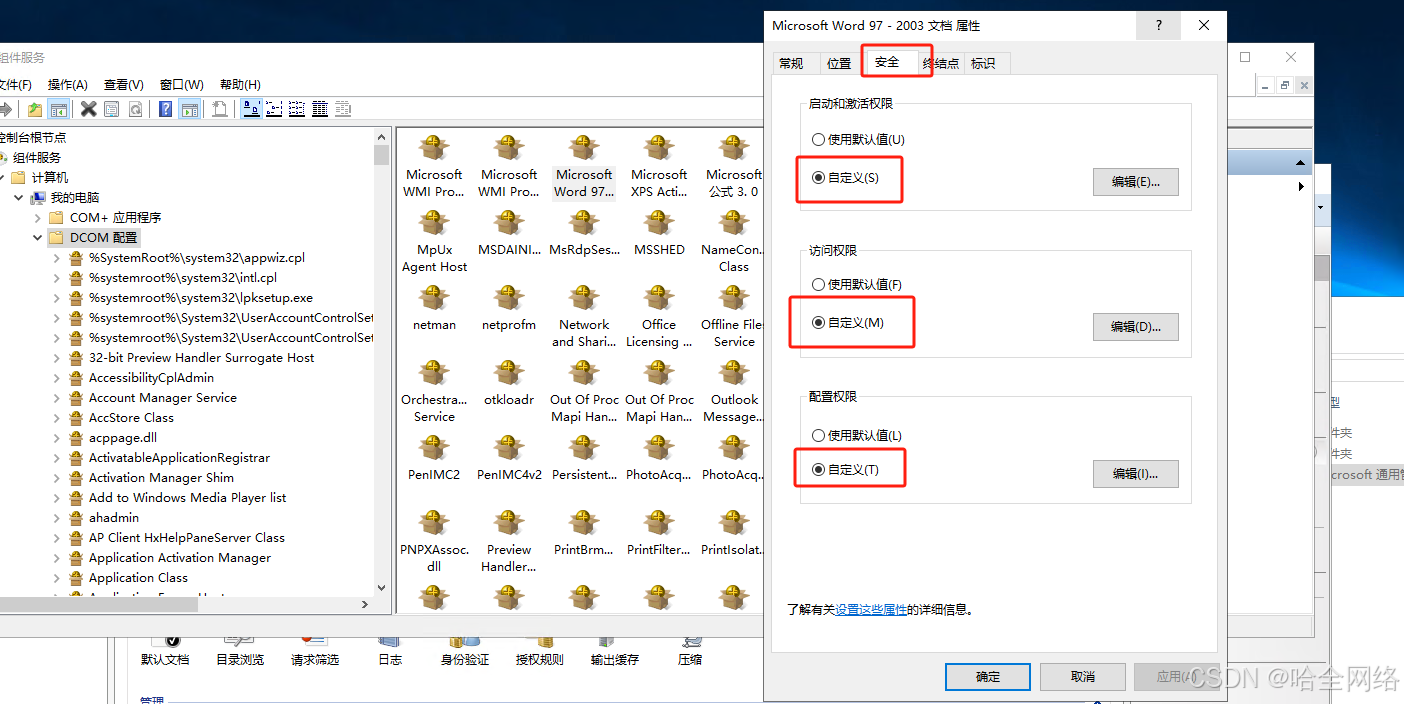Open the 窗口(W) menu
1404x704 pixels.
182,84
